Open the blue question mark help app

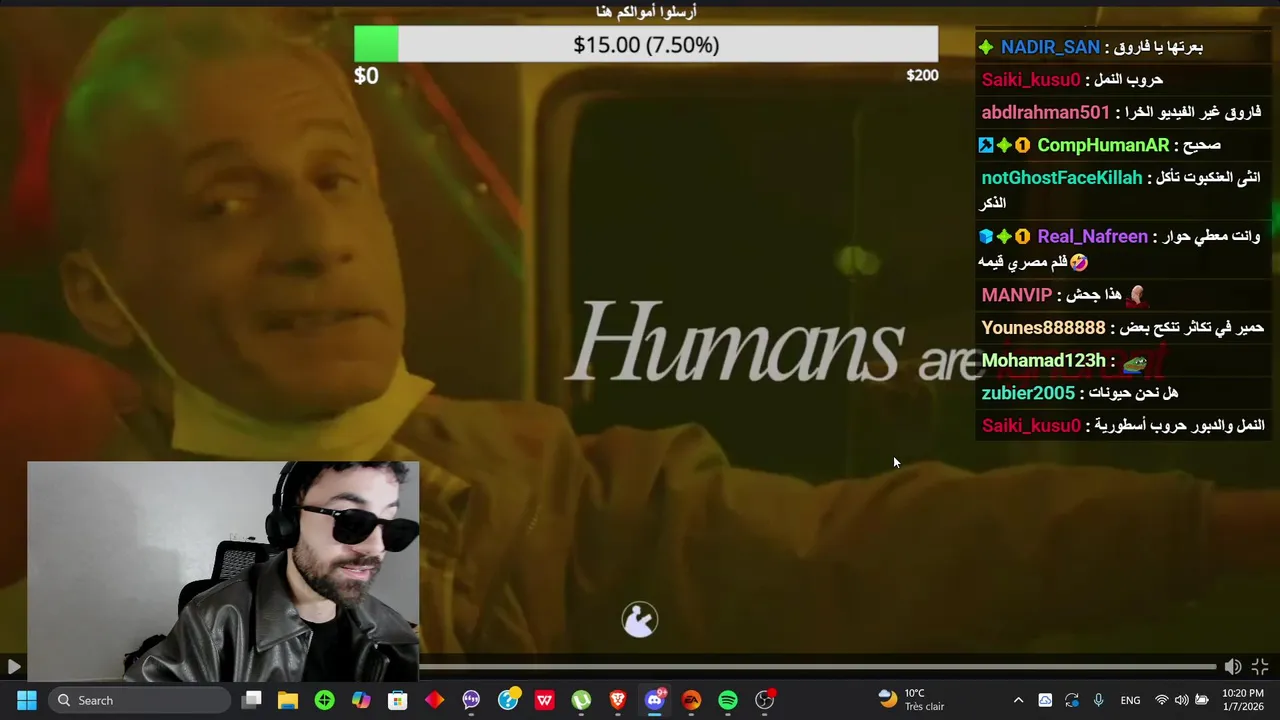(508, 700)
